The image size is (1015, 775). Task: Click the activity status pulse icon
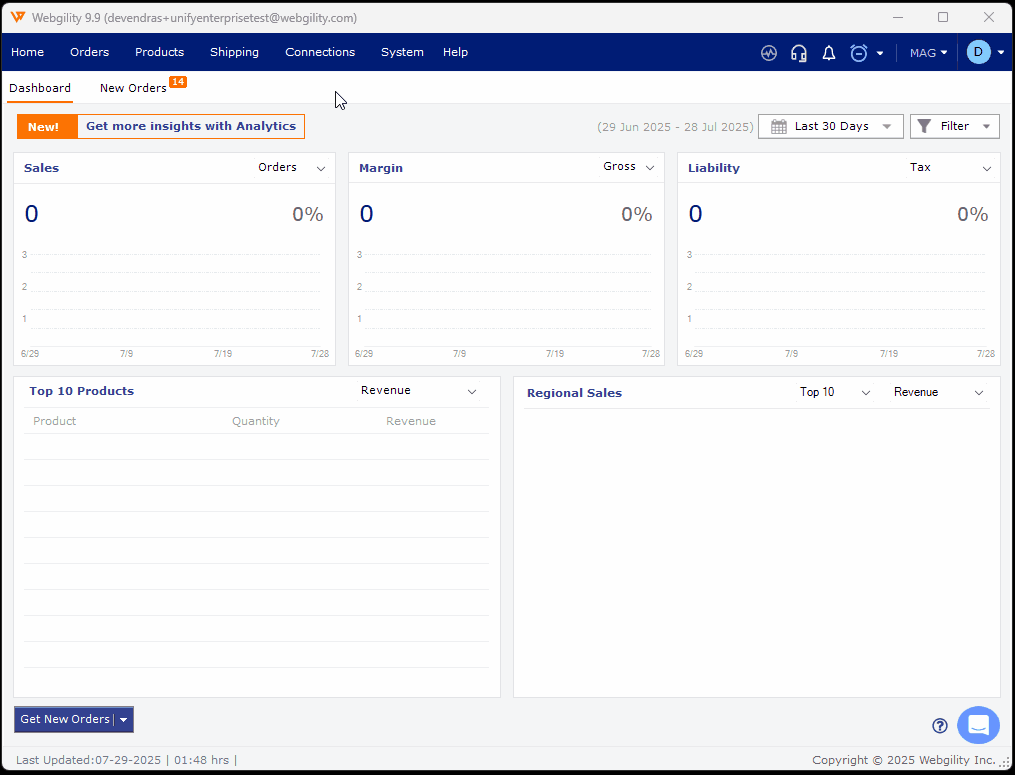pyautogui.click(x=768, y=52)
